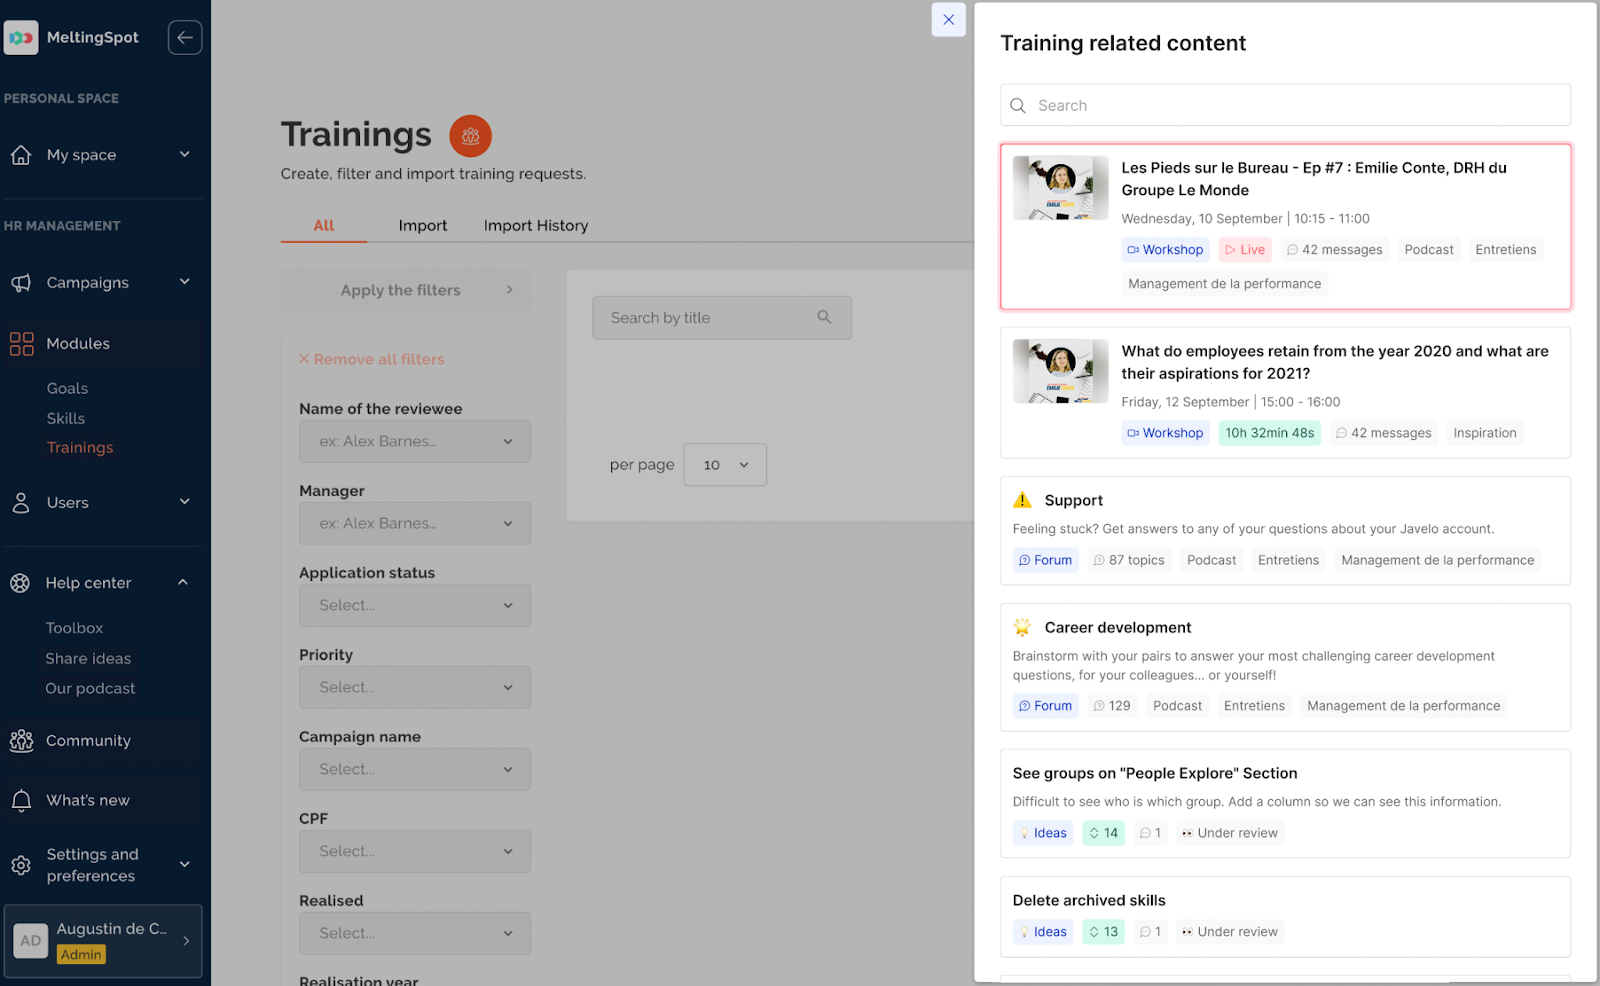Open the per page dropdown

pos(725,465)
